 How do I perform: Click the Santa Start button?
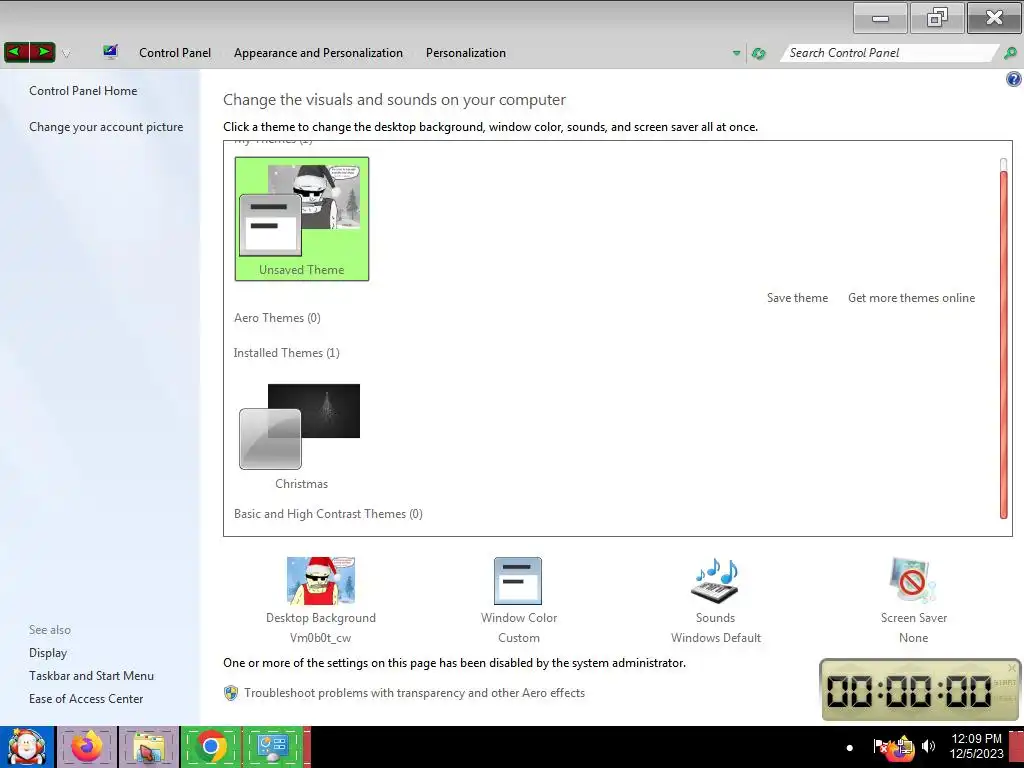26,747
